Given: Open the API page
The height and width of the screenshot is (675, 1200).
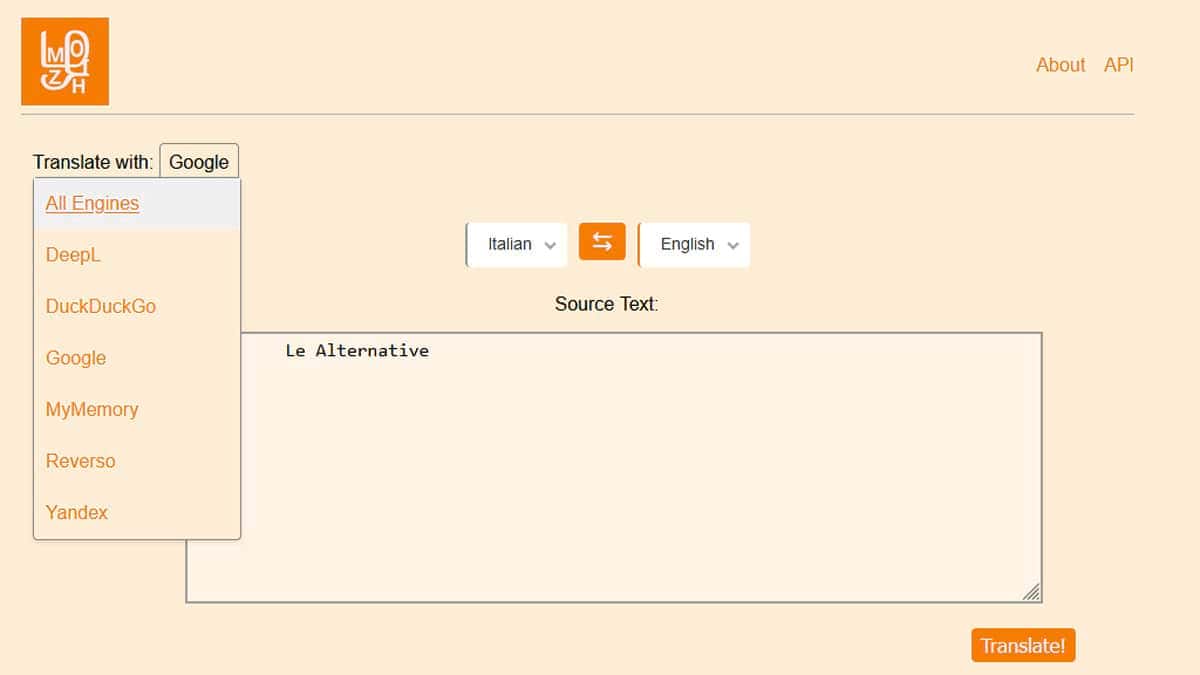Looking at the screenshot, I should 1119,64.
